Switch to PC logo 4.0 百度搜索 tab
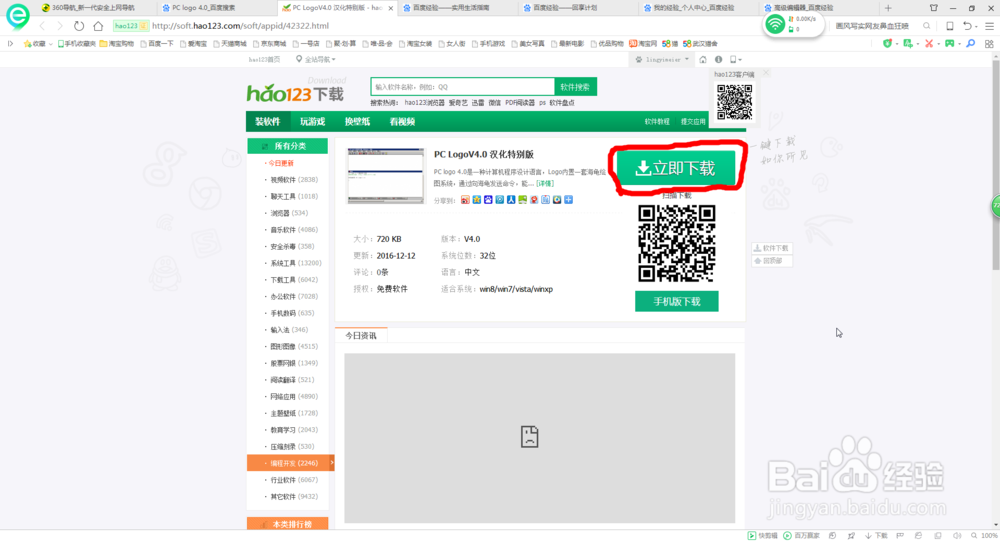1000x542 pixels. 203,8
